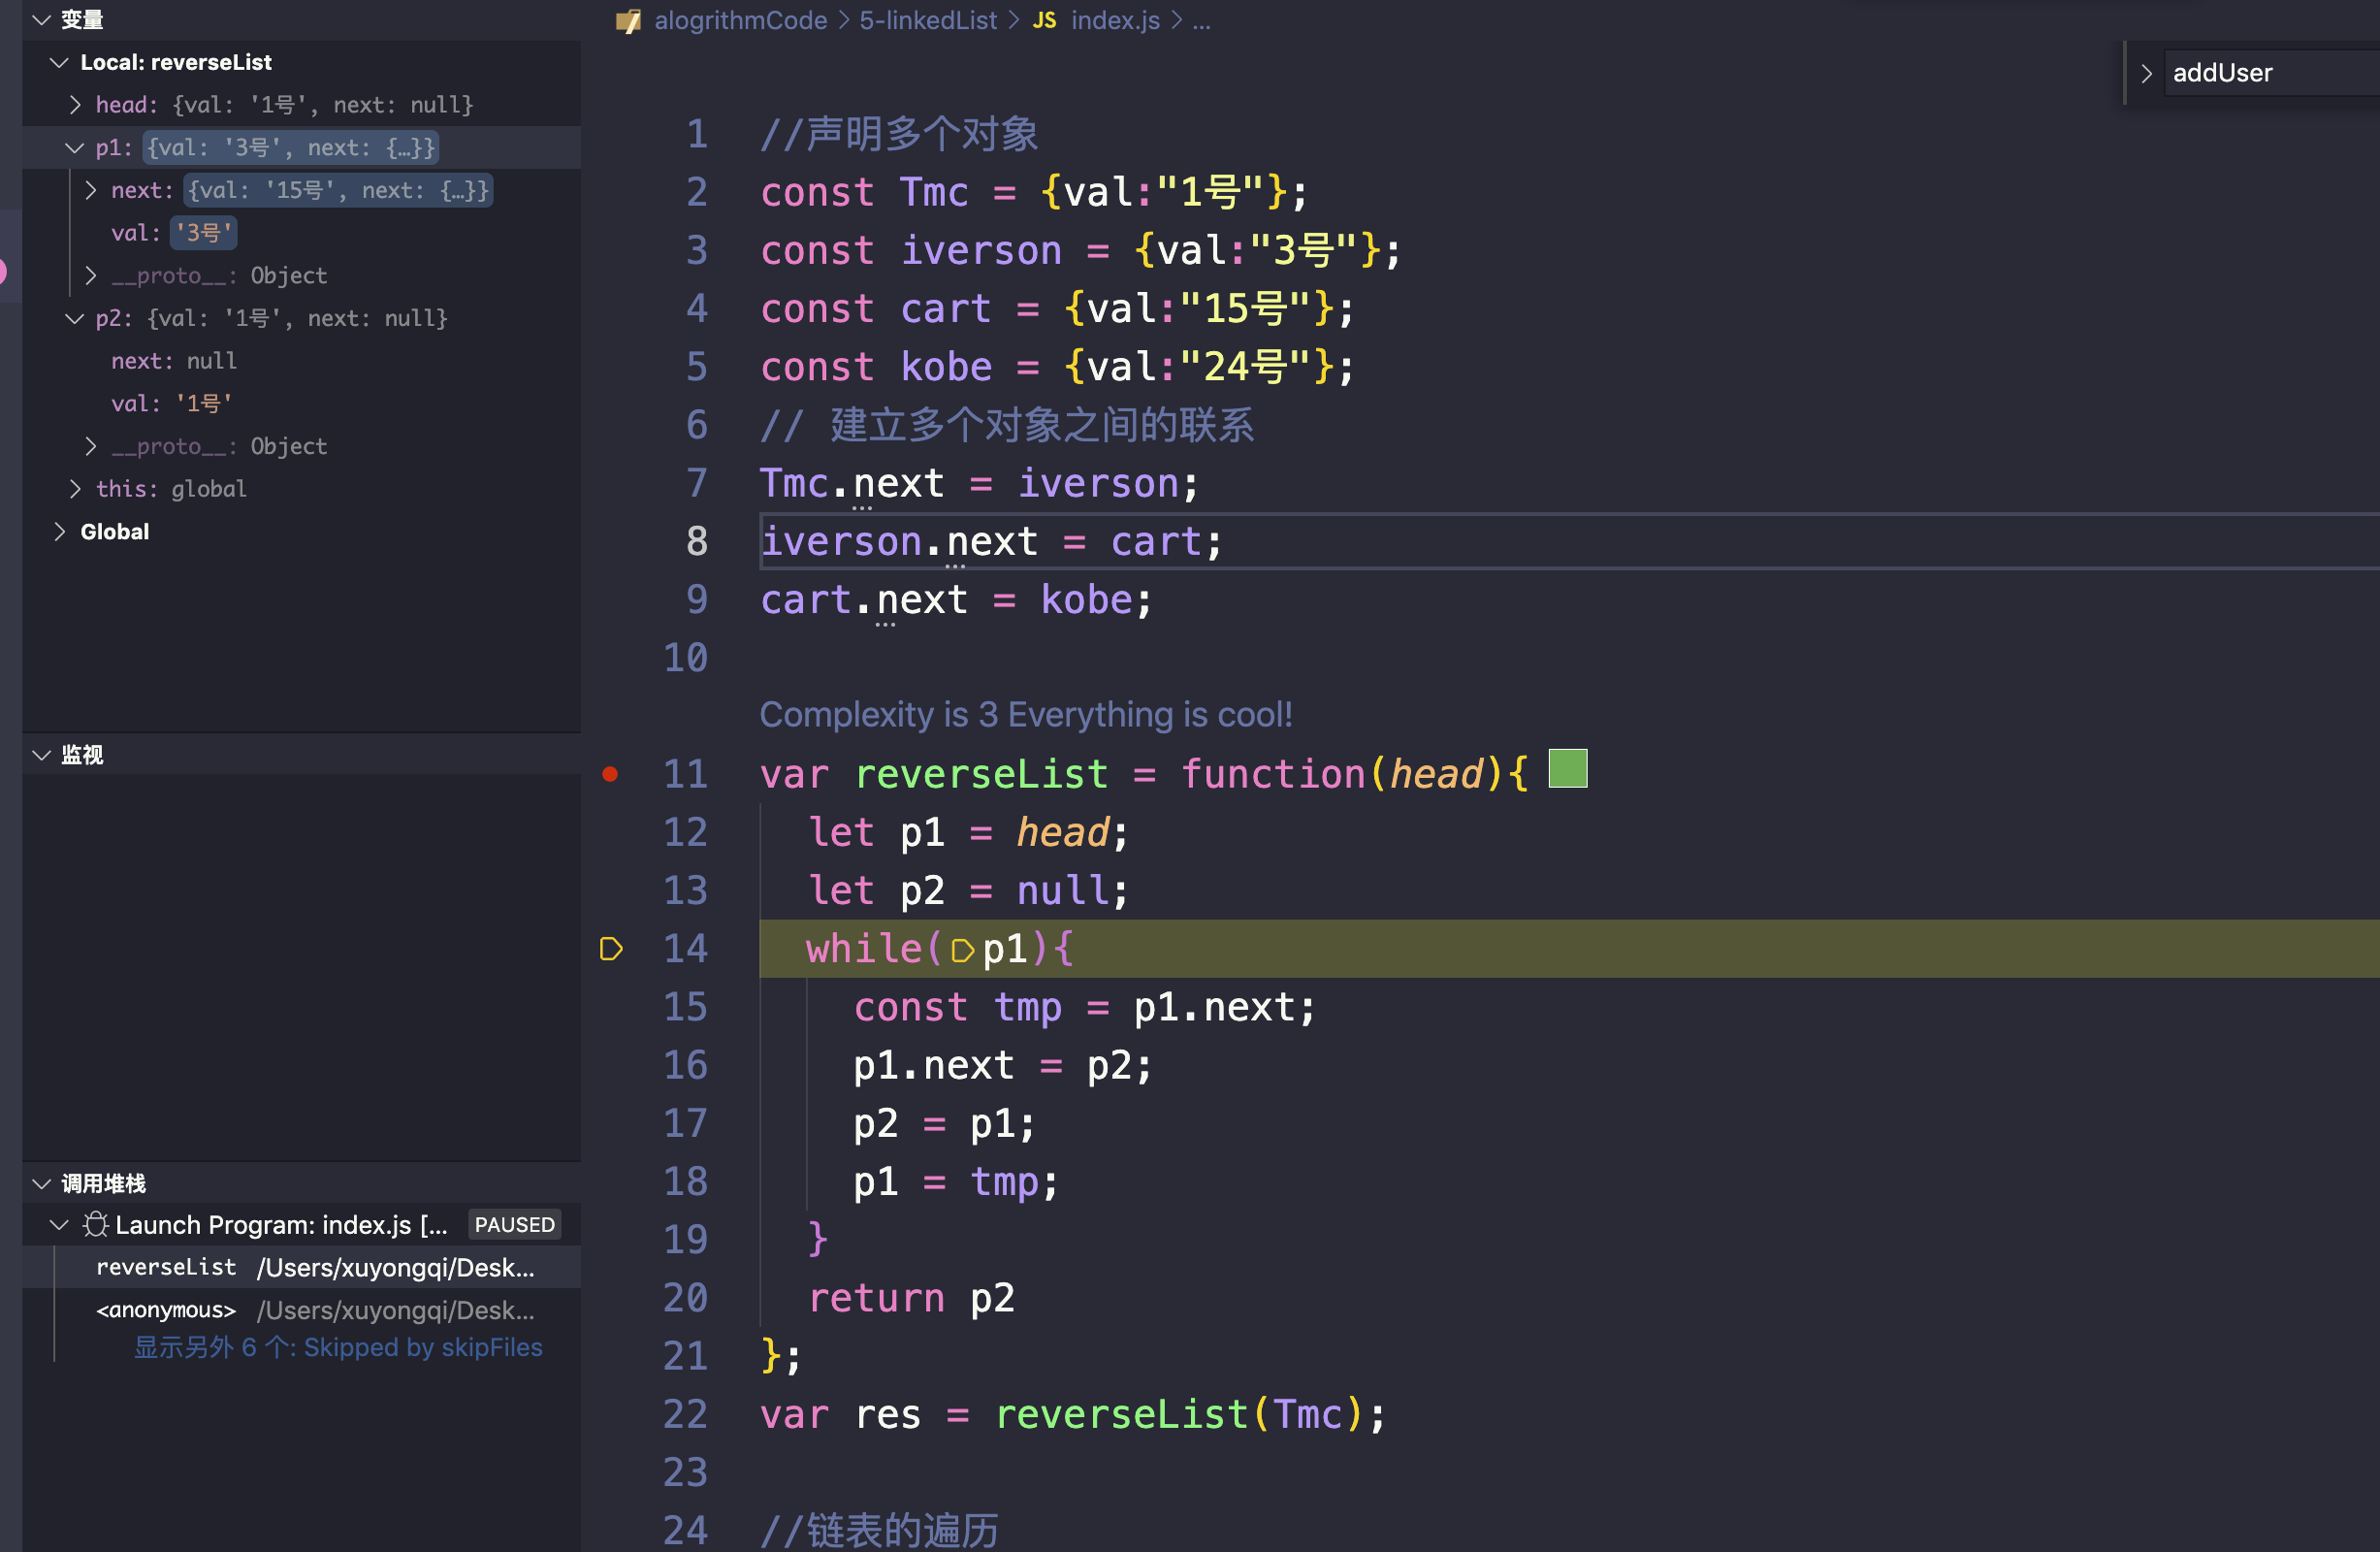Collapse the p2 variable entry
This screenshot has height=1552, width=2380.
(75, 318)
